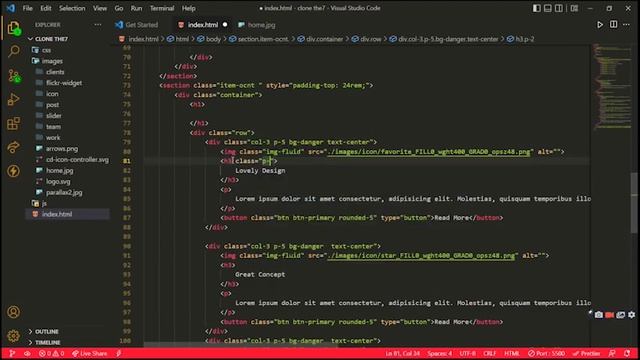Start Live Share from status bar
Viewport: 640px width, 360px height.
89,353
